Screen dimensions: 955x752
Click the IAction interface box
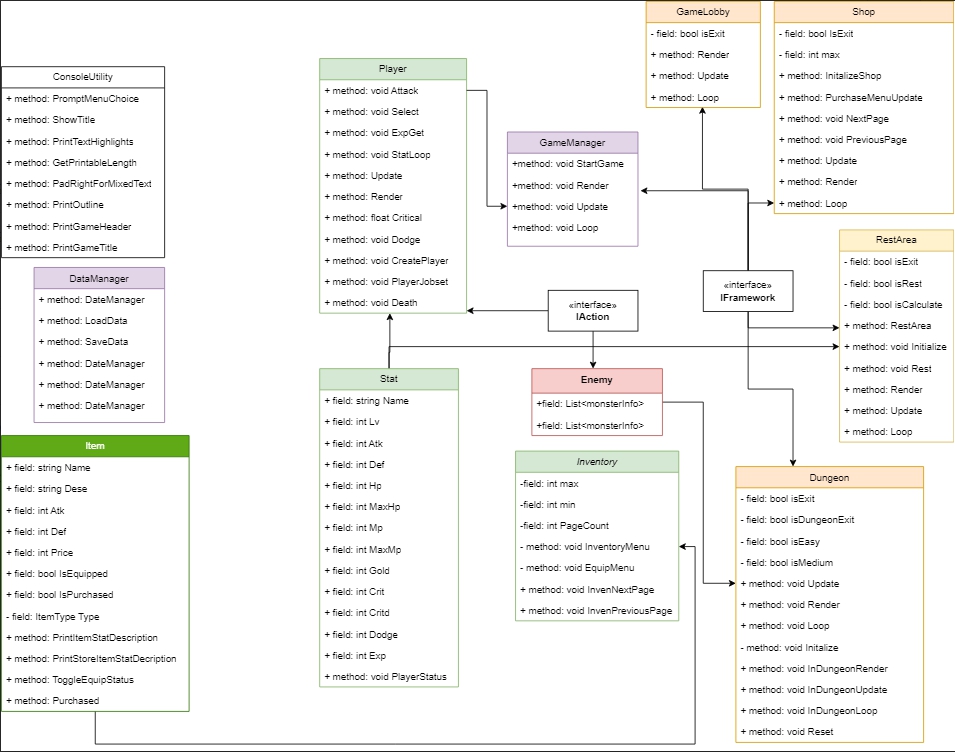(x=593, y=311)
